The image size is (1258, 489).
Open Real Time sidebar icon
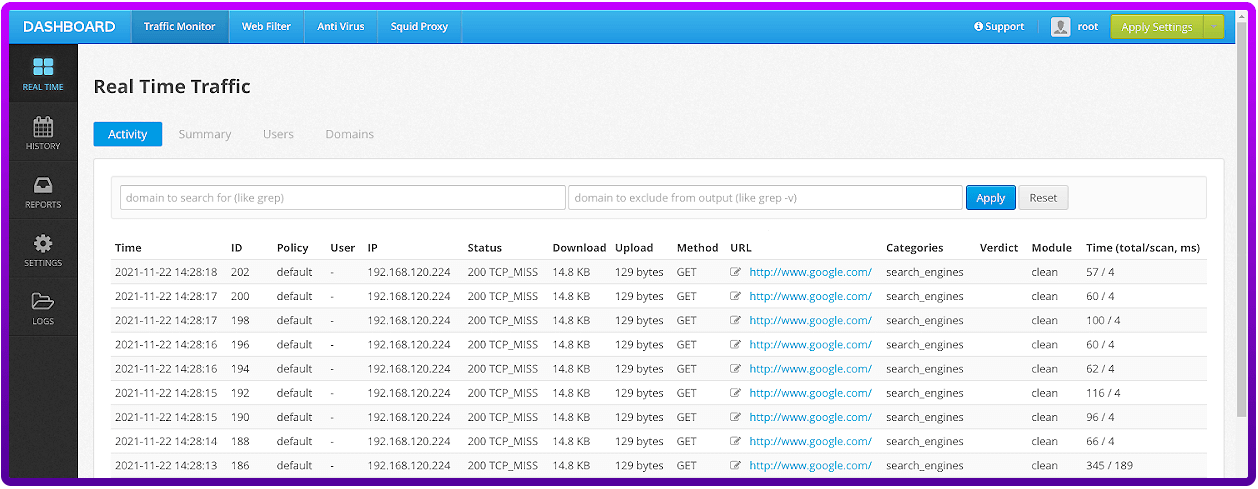coord(43,68)
